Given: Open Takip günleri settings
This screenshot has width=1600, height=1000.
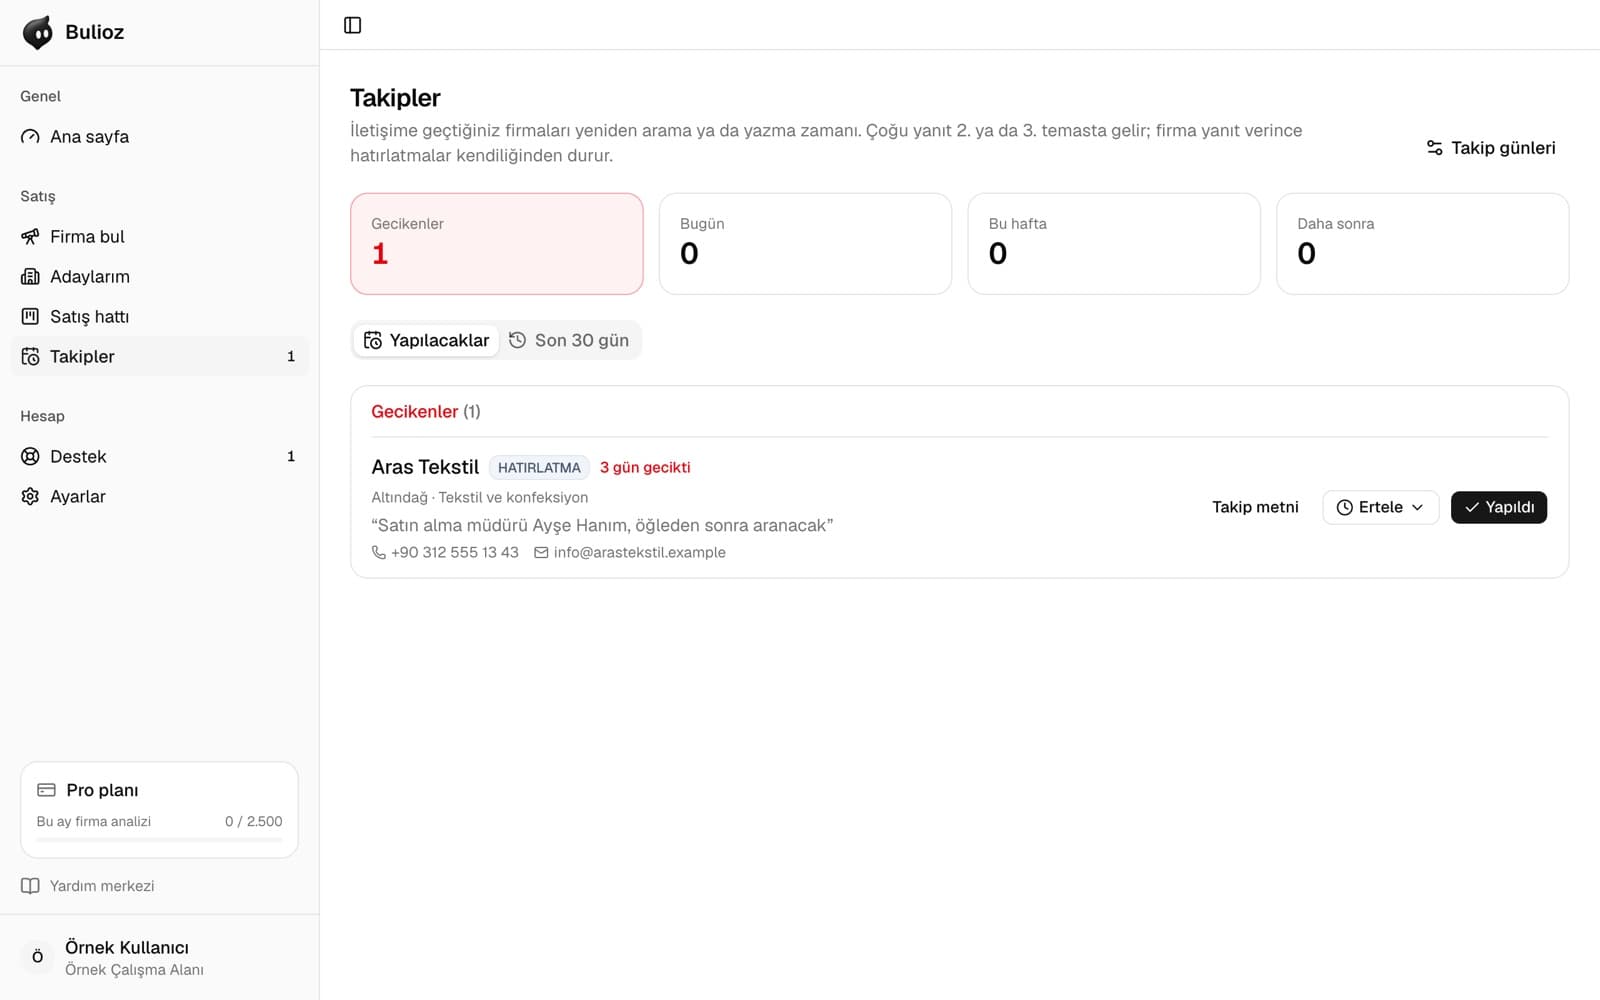Looking at the screenshot, I should (x=1490, y=148).
